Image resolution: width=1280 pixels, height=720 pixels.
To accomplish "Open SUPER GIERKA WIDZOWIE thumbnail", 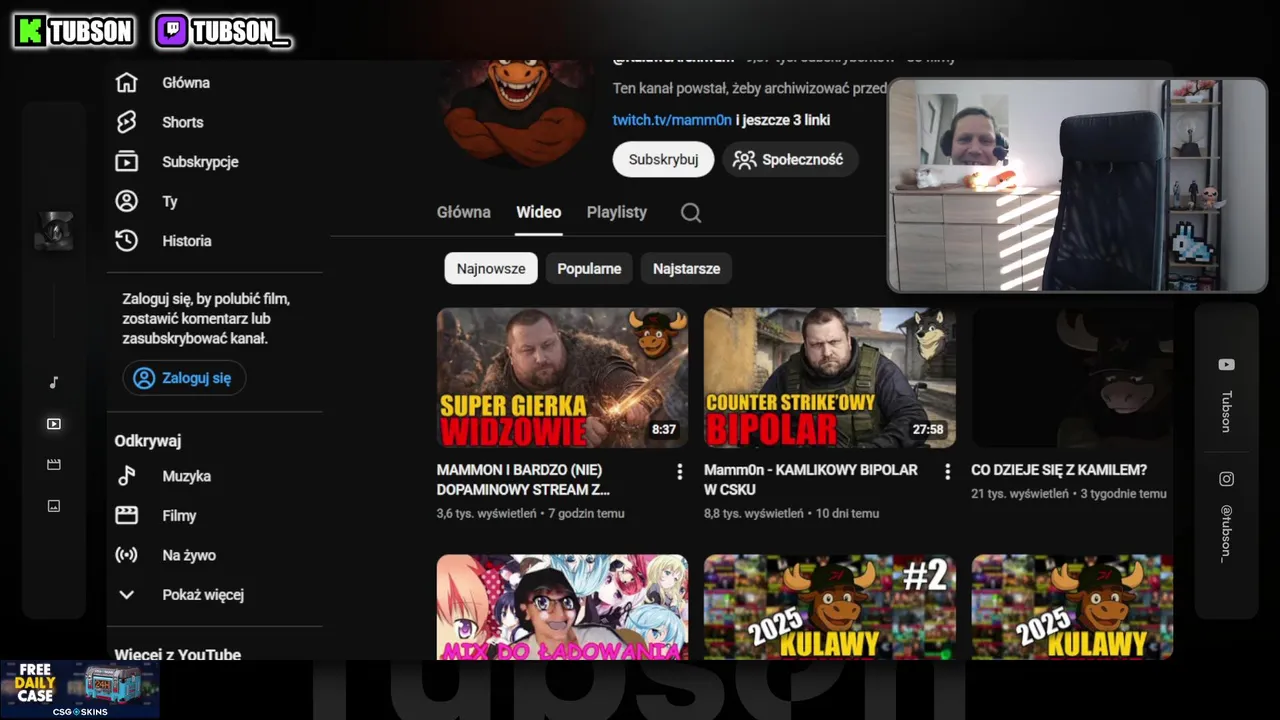I will (x=562, y=377).
